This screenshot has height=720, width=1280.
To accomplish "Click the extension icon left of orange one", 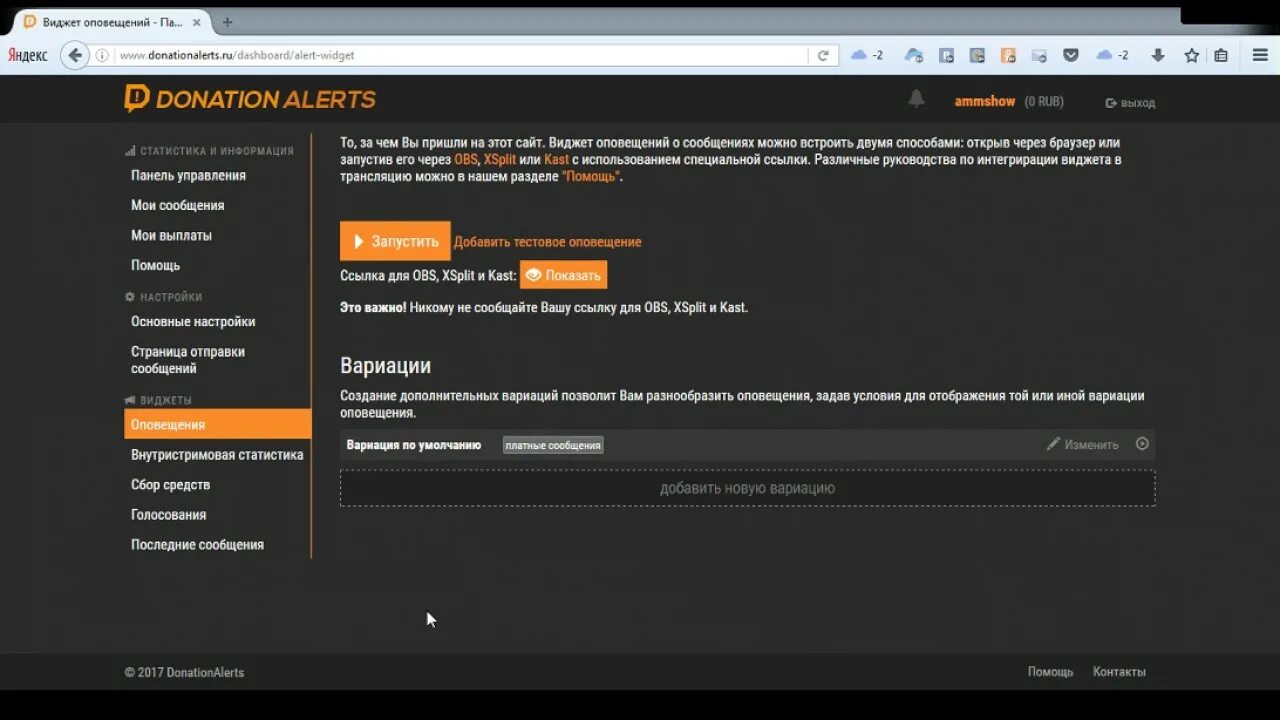I will coord(977,56).
